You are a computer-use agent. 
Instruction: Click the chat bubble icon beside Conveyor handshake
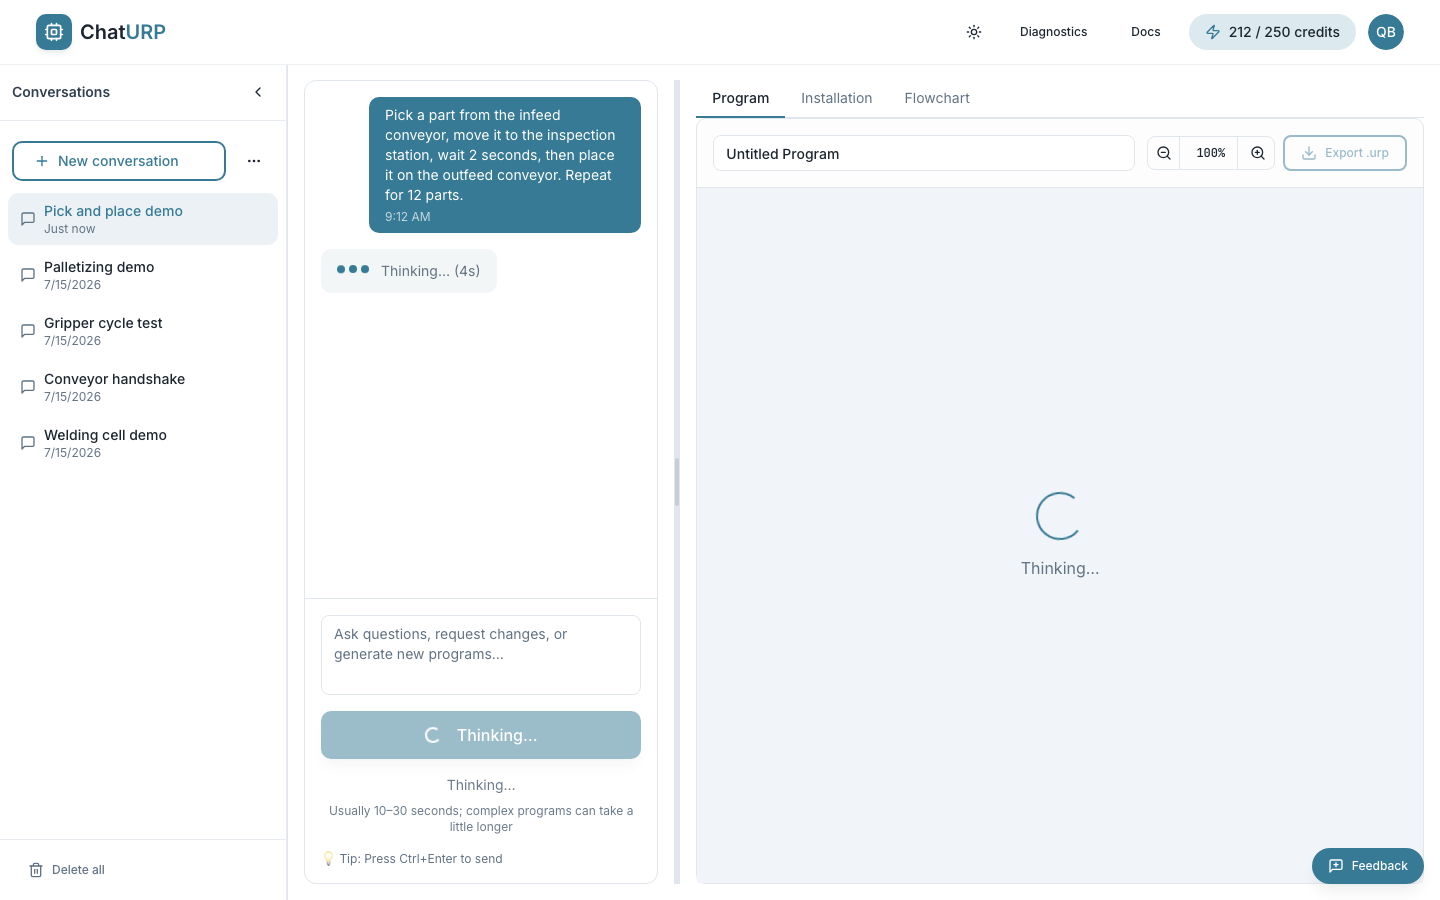(28, 387)
